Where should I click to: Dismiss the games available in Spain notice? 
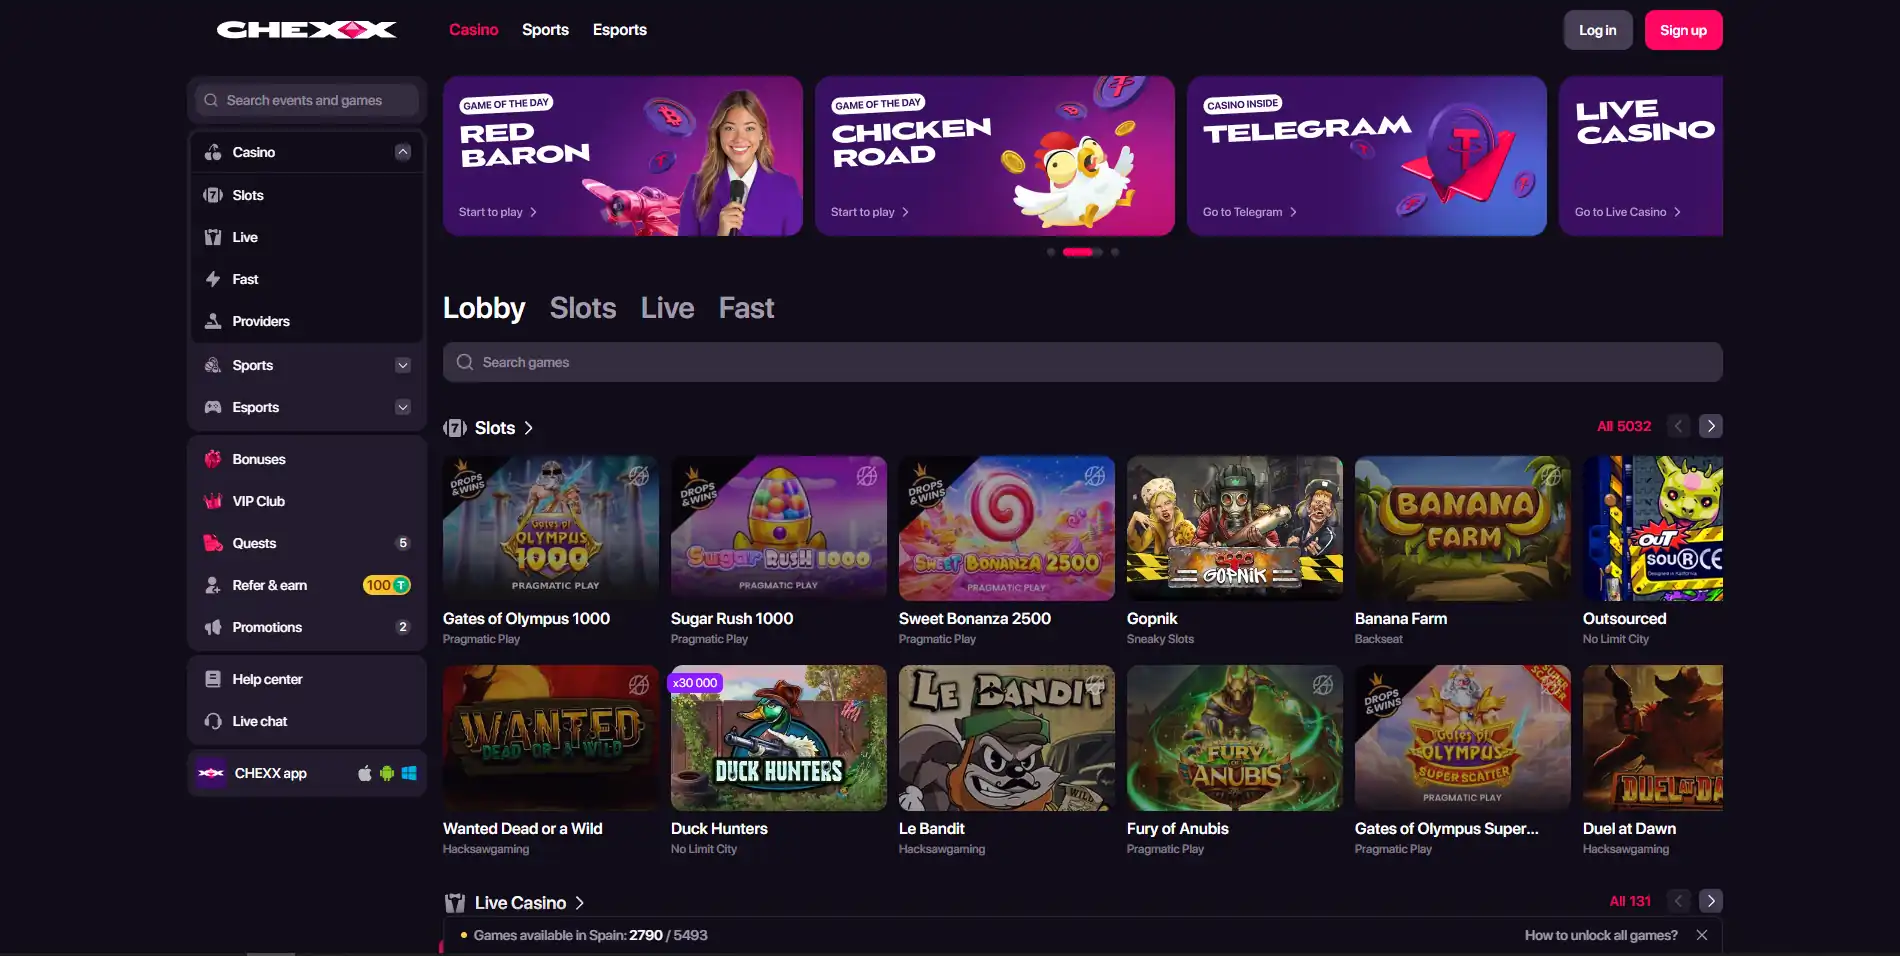1702,935
